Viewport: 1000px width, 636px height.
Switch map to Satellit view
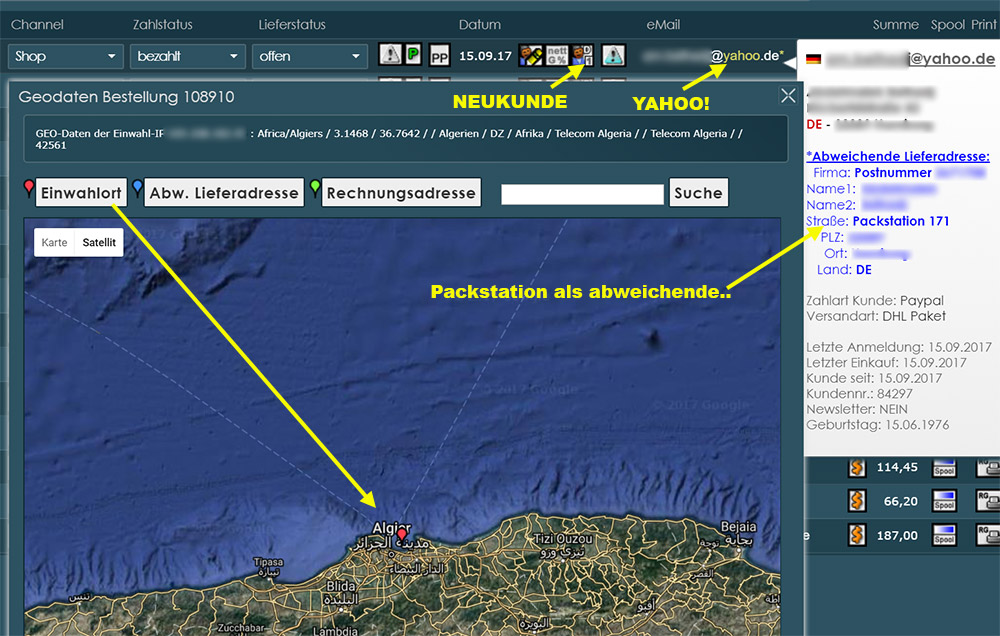coord(99,242)
